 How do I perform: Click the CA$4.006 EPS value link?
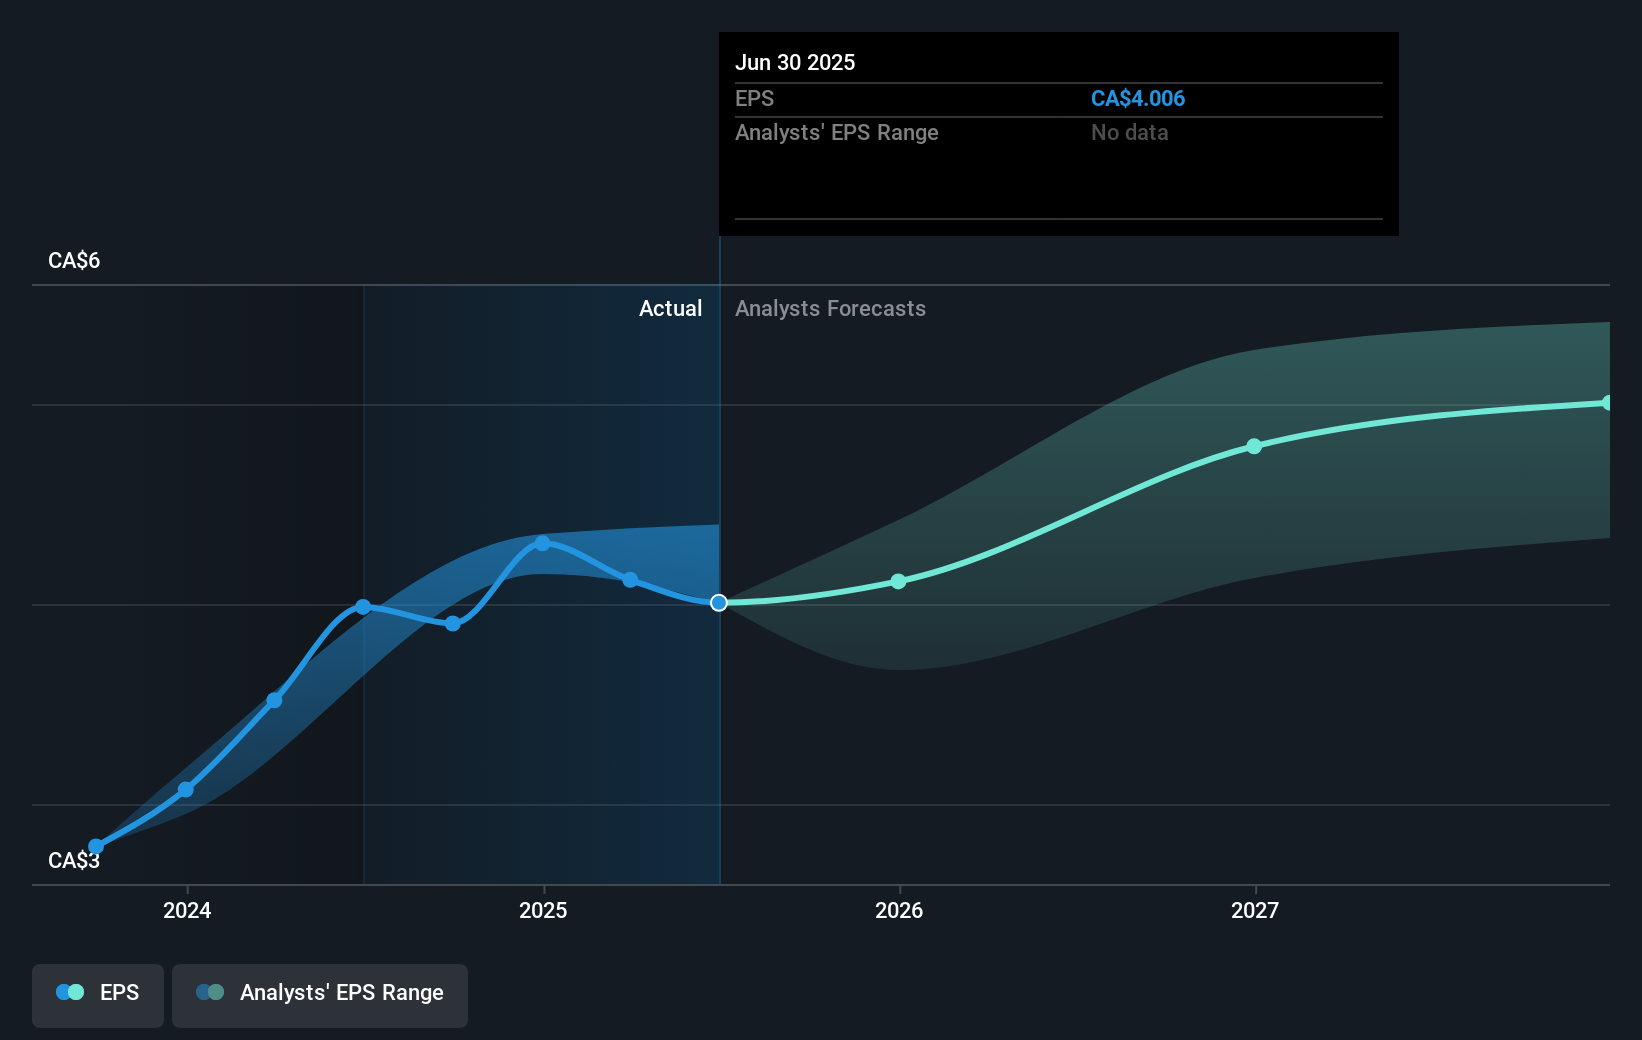click(x=1137, y=98)
